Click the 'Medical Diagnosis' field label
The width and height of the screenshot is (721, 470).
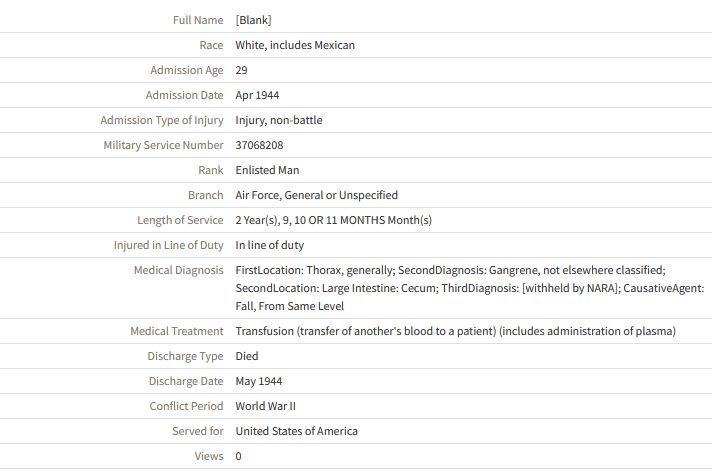click(178, 270)
